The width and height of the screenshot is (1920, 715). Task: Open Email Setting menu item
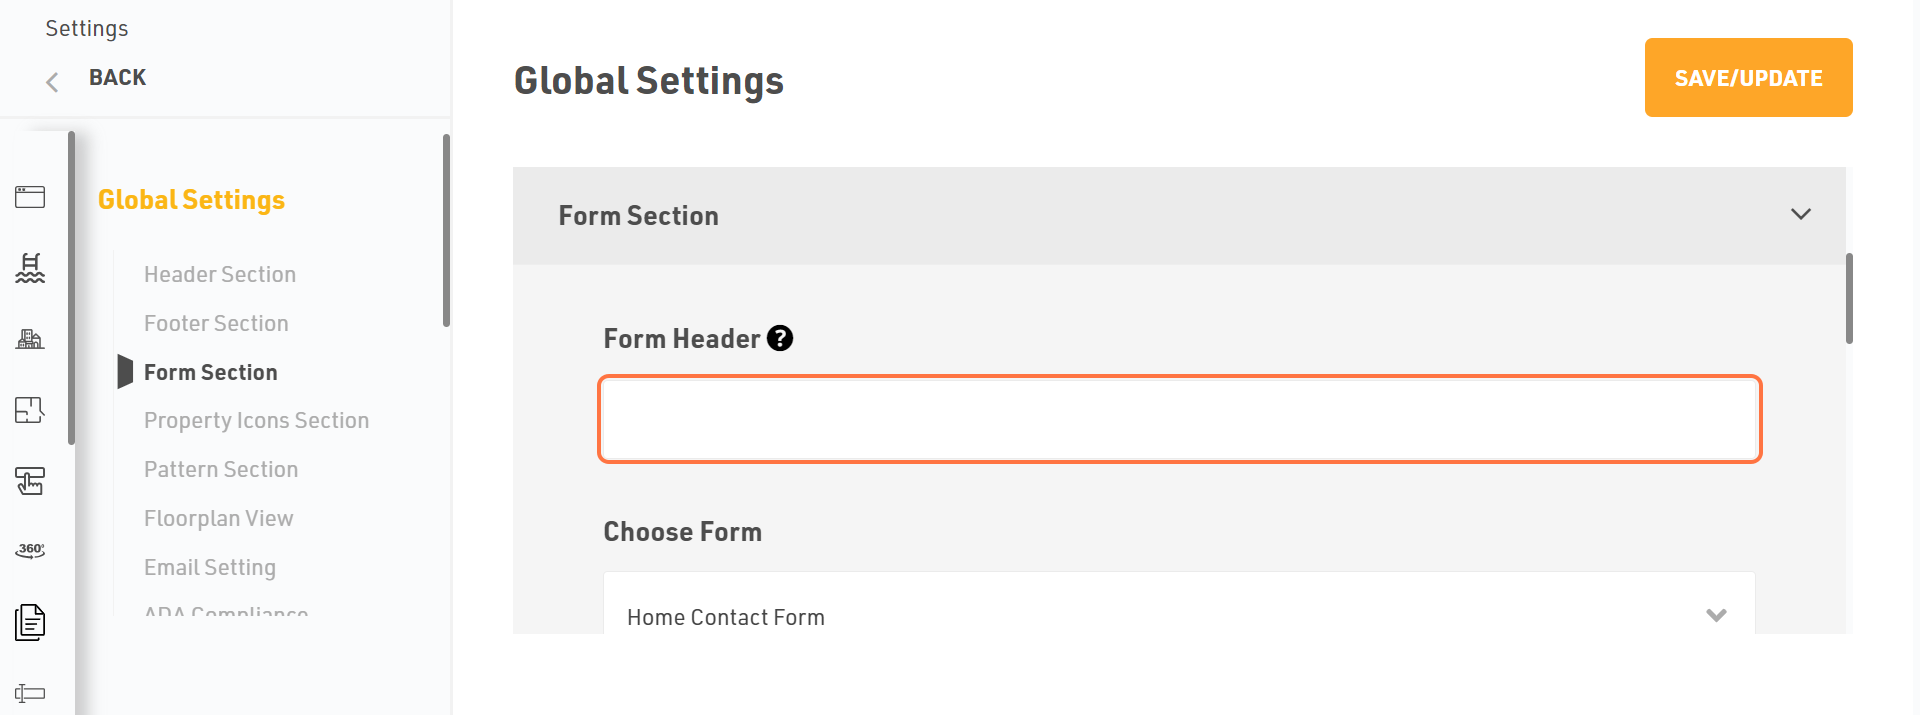point(210,567)
